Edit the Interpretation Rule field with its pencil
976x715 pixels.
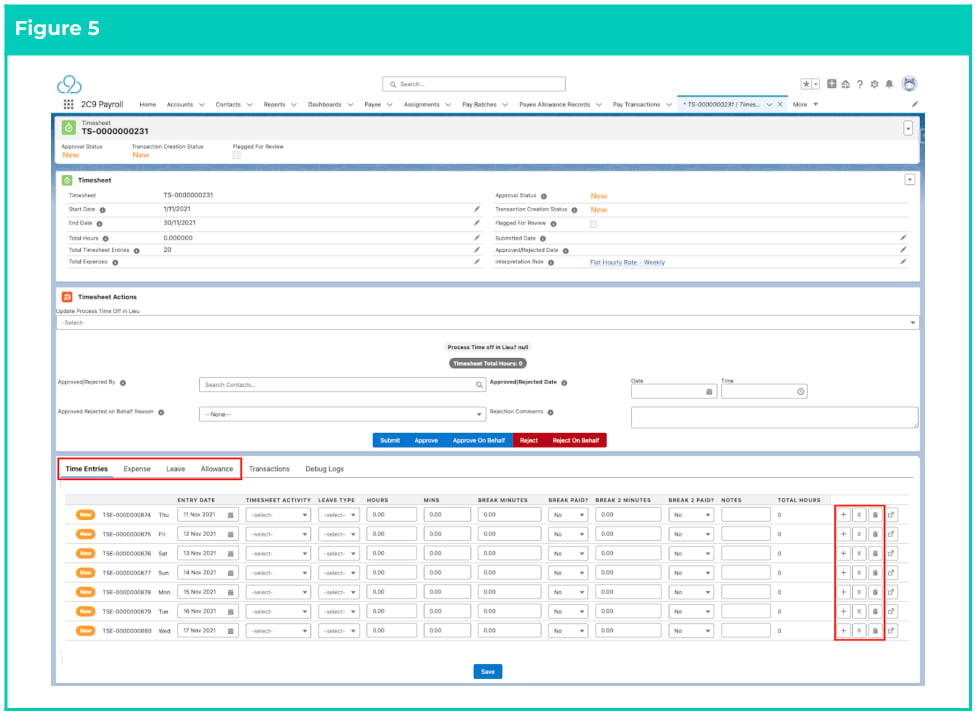click(903, 262)
